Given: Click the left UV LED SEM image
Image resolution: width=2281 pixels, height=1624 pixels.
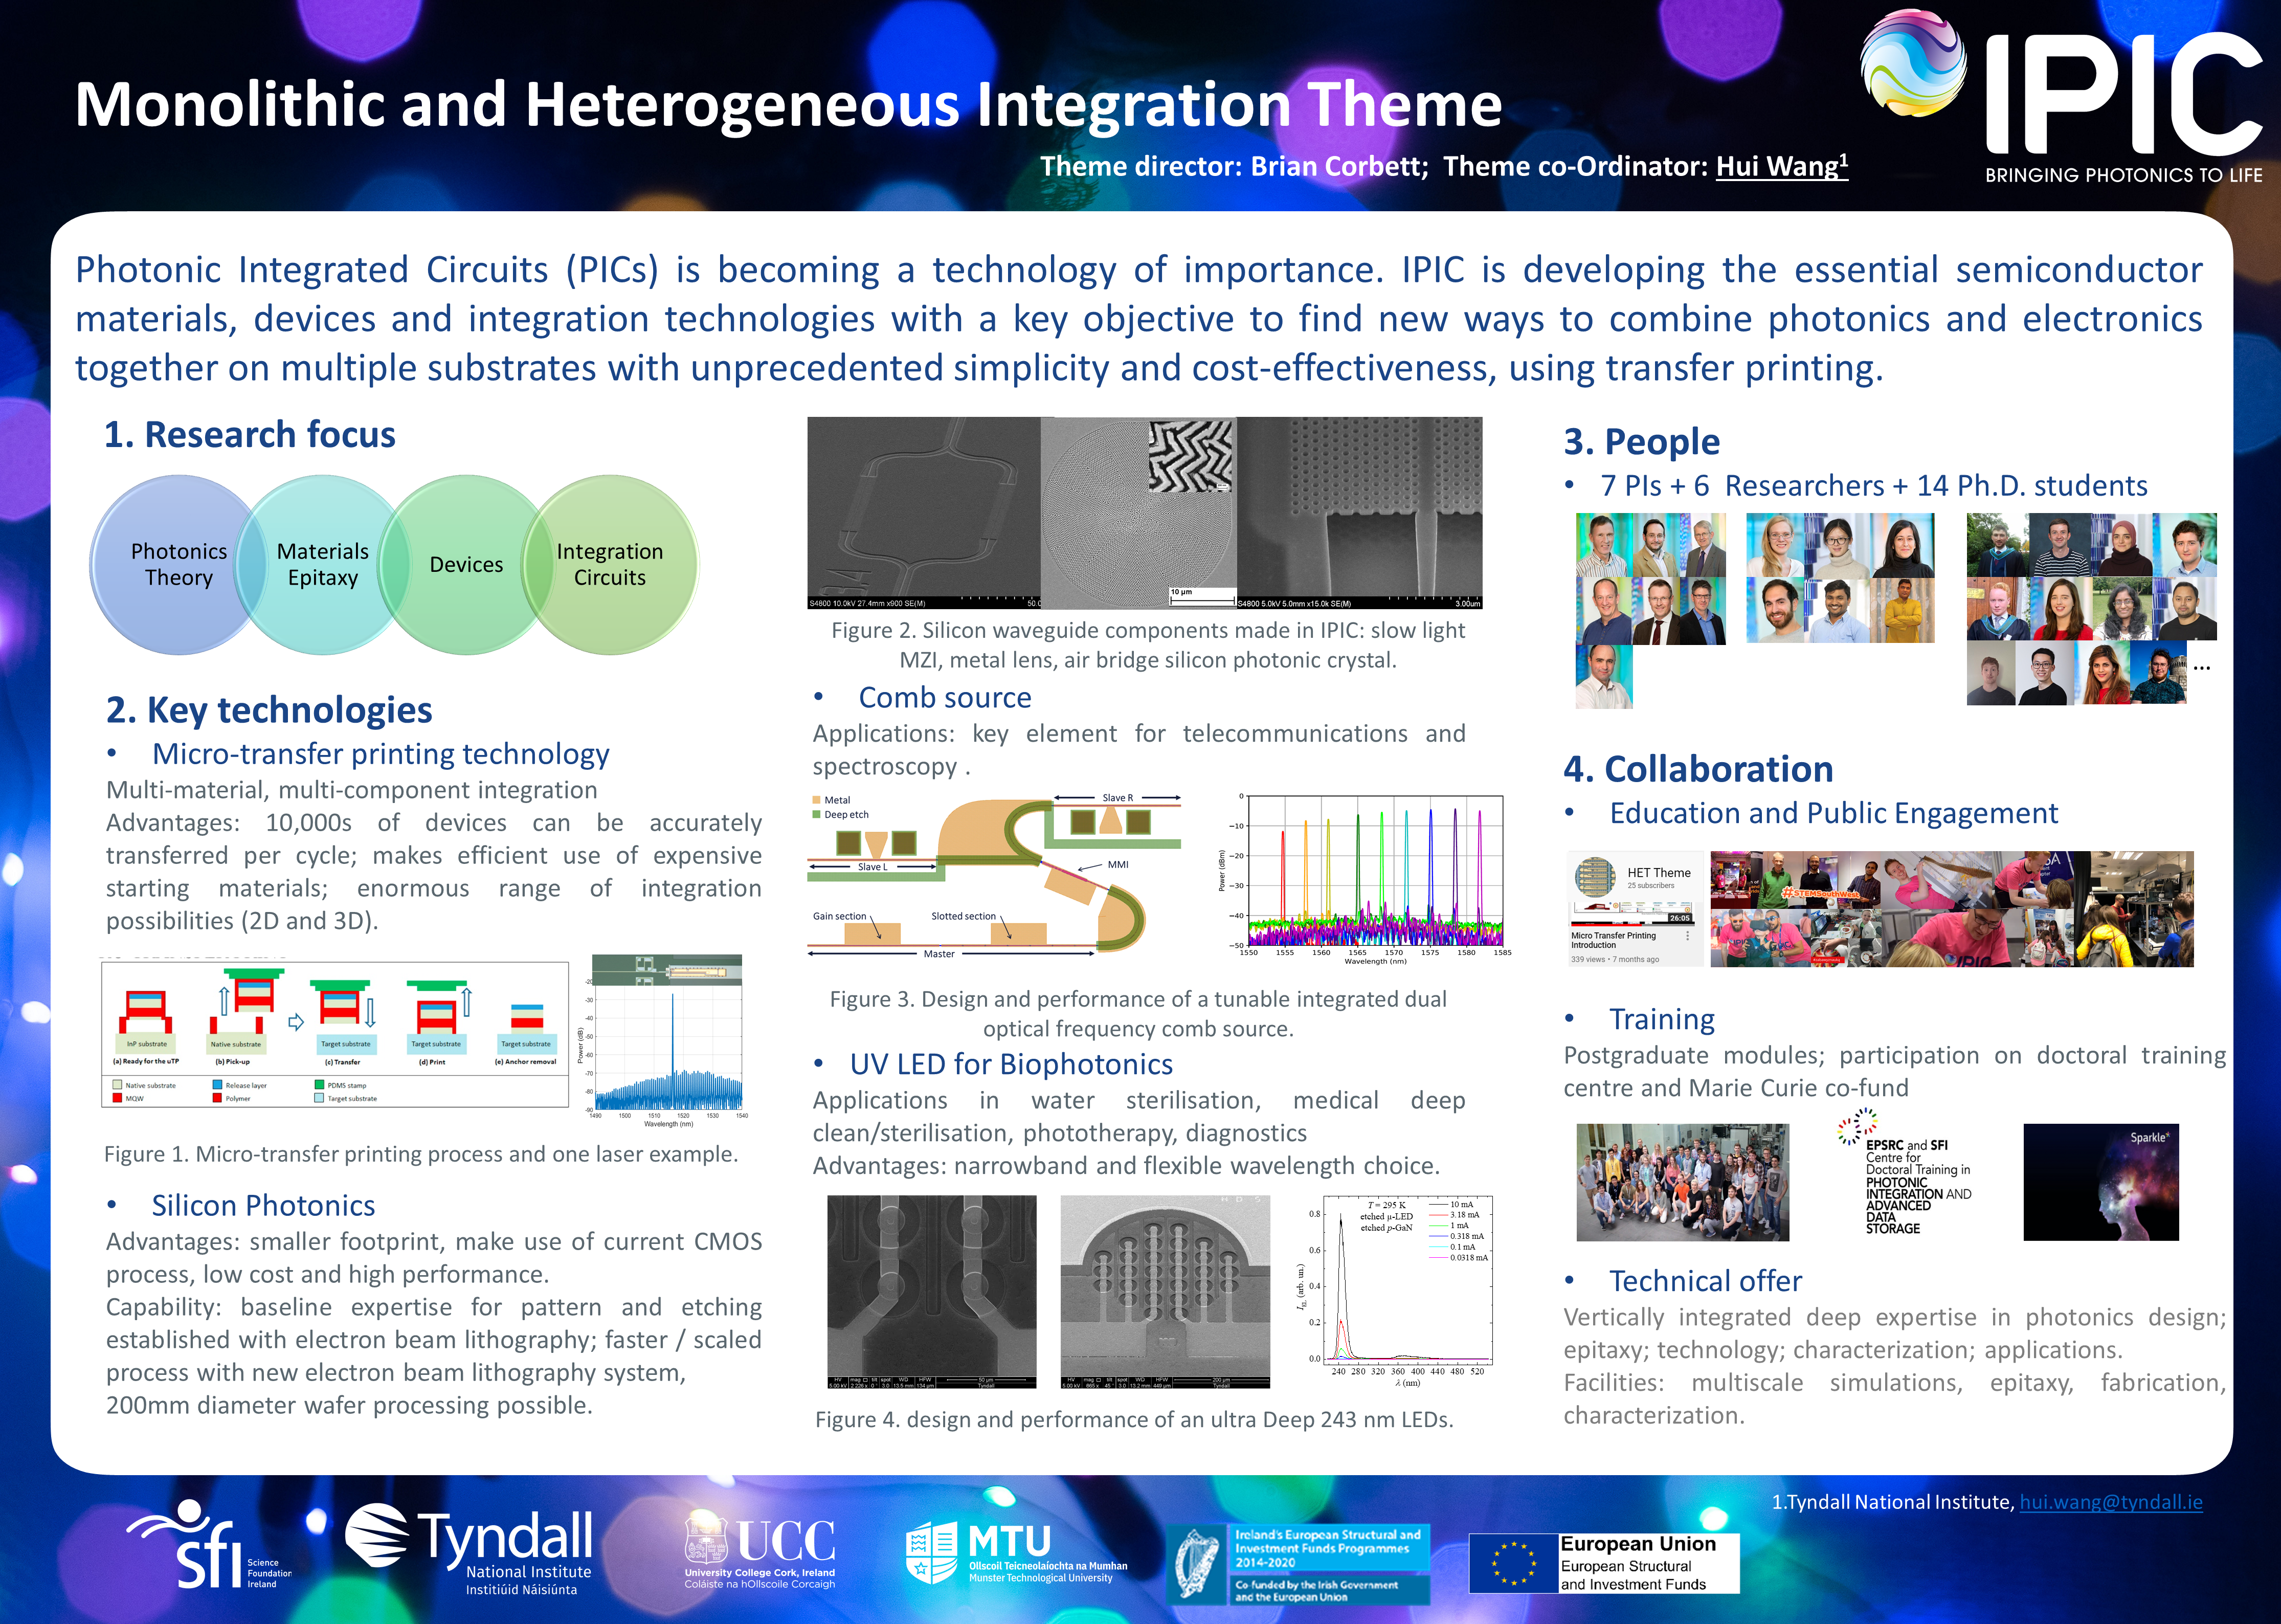Looking at the screenshot, I should pos(932,1292).
